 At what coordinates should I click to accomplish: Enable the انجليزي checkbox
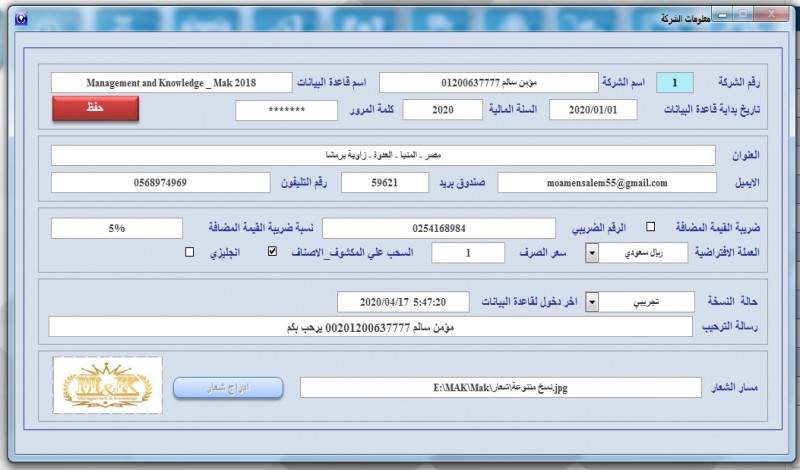tap(189, 252)
